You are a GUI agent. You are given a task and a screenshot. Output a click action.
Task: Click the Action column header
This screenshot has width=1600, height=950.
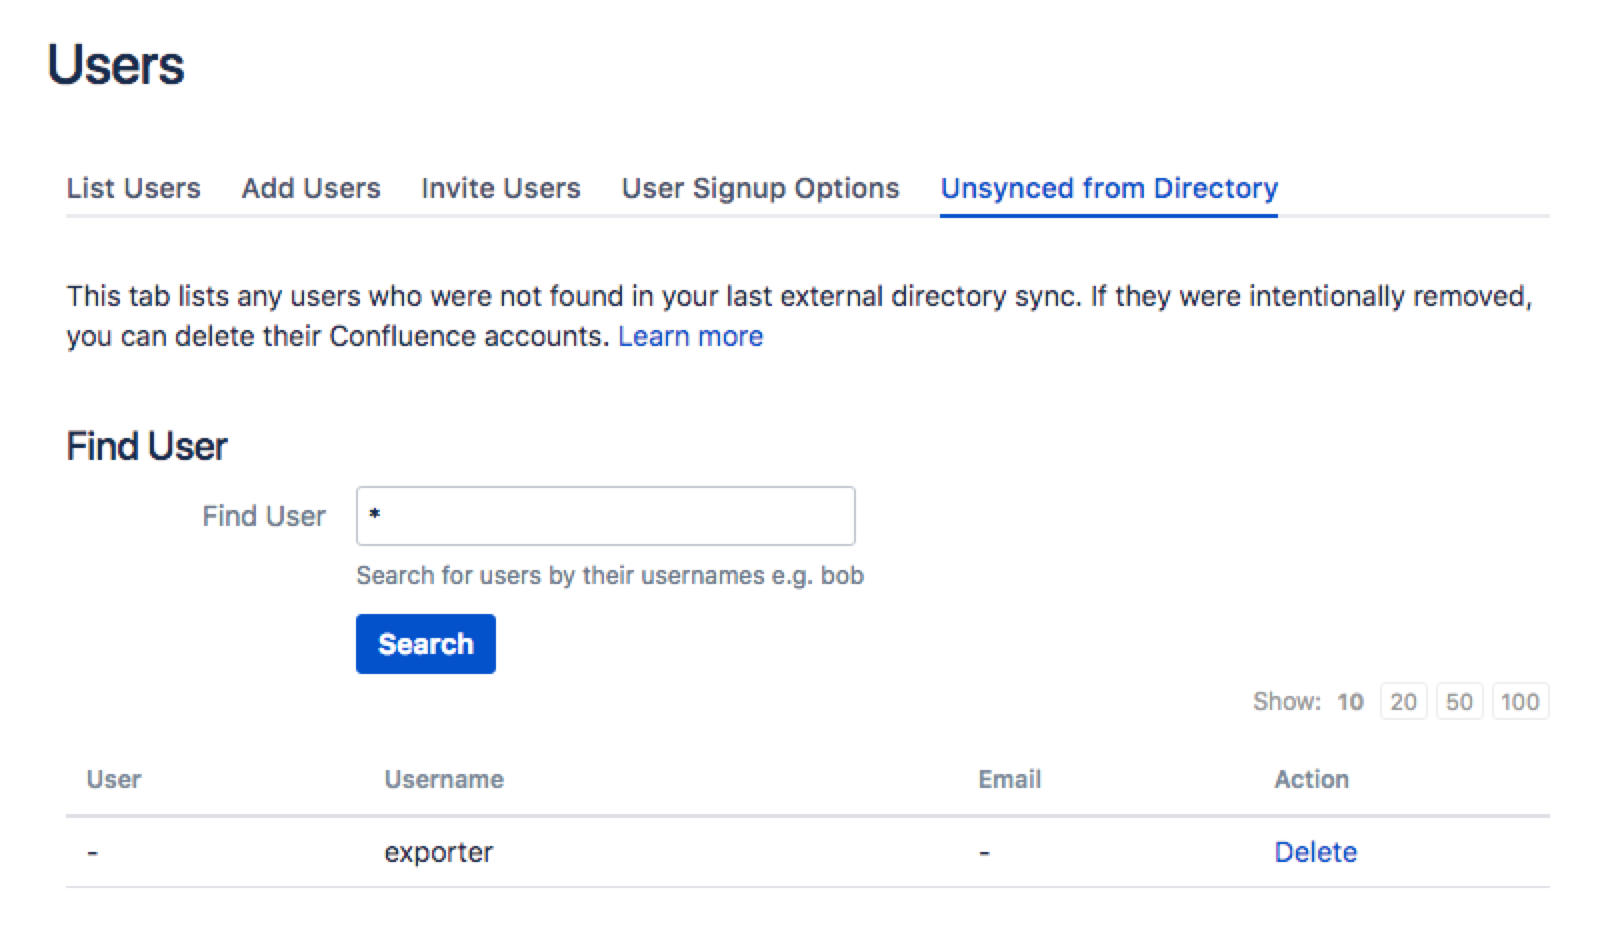(x=1311, y=779)
